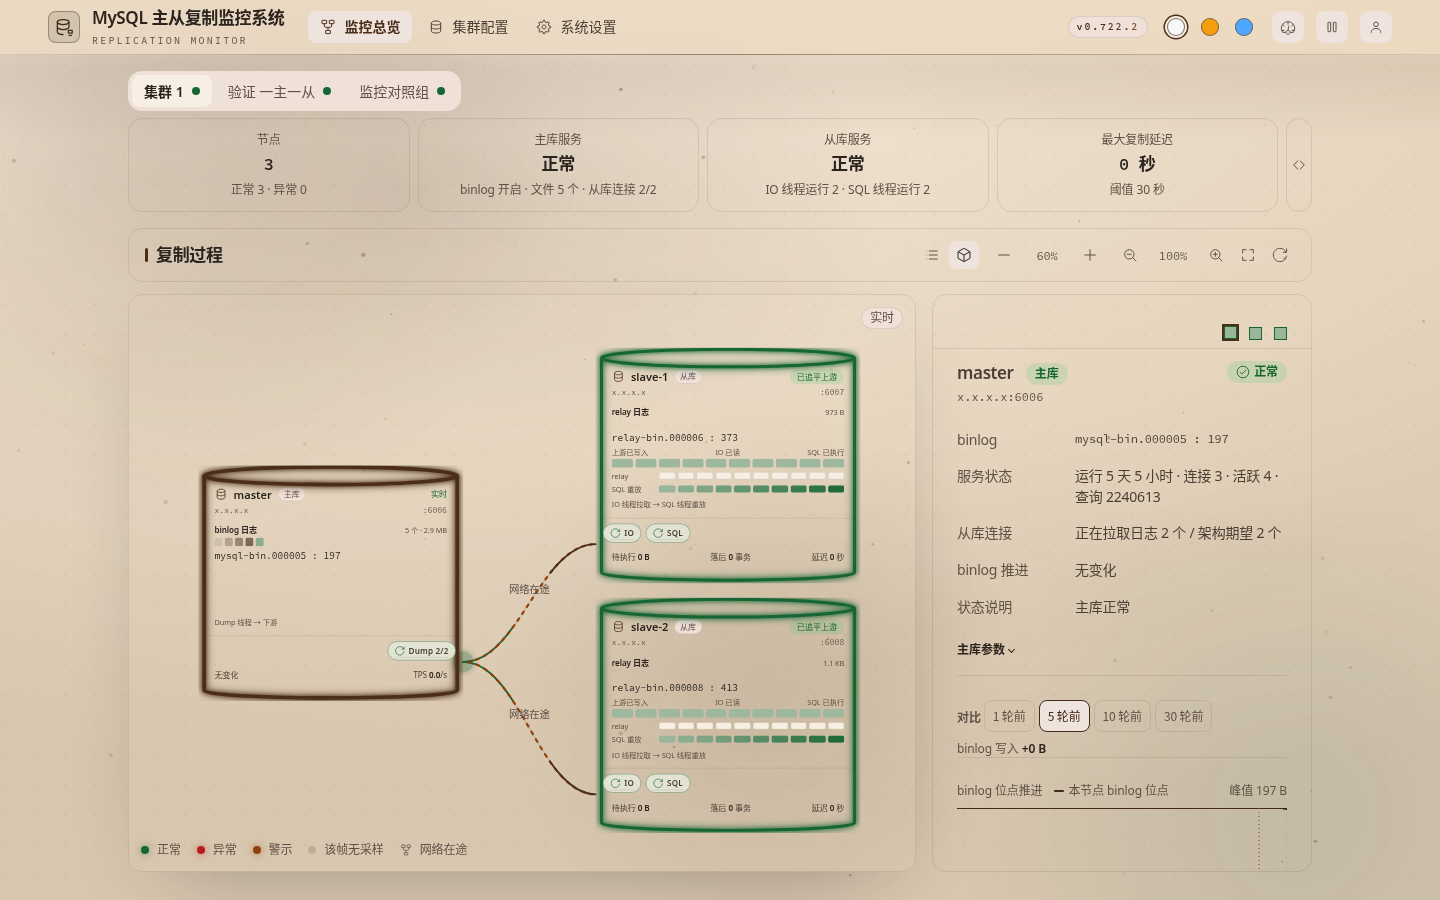Image resolution: width=1440 pixels, height=900 pixels.
Task: Open the 监控总览 tab
Action: (x=360, y=27)
